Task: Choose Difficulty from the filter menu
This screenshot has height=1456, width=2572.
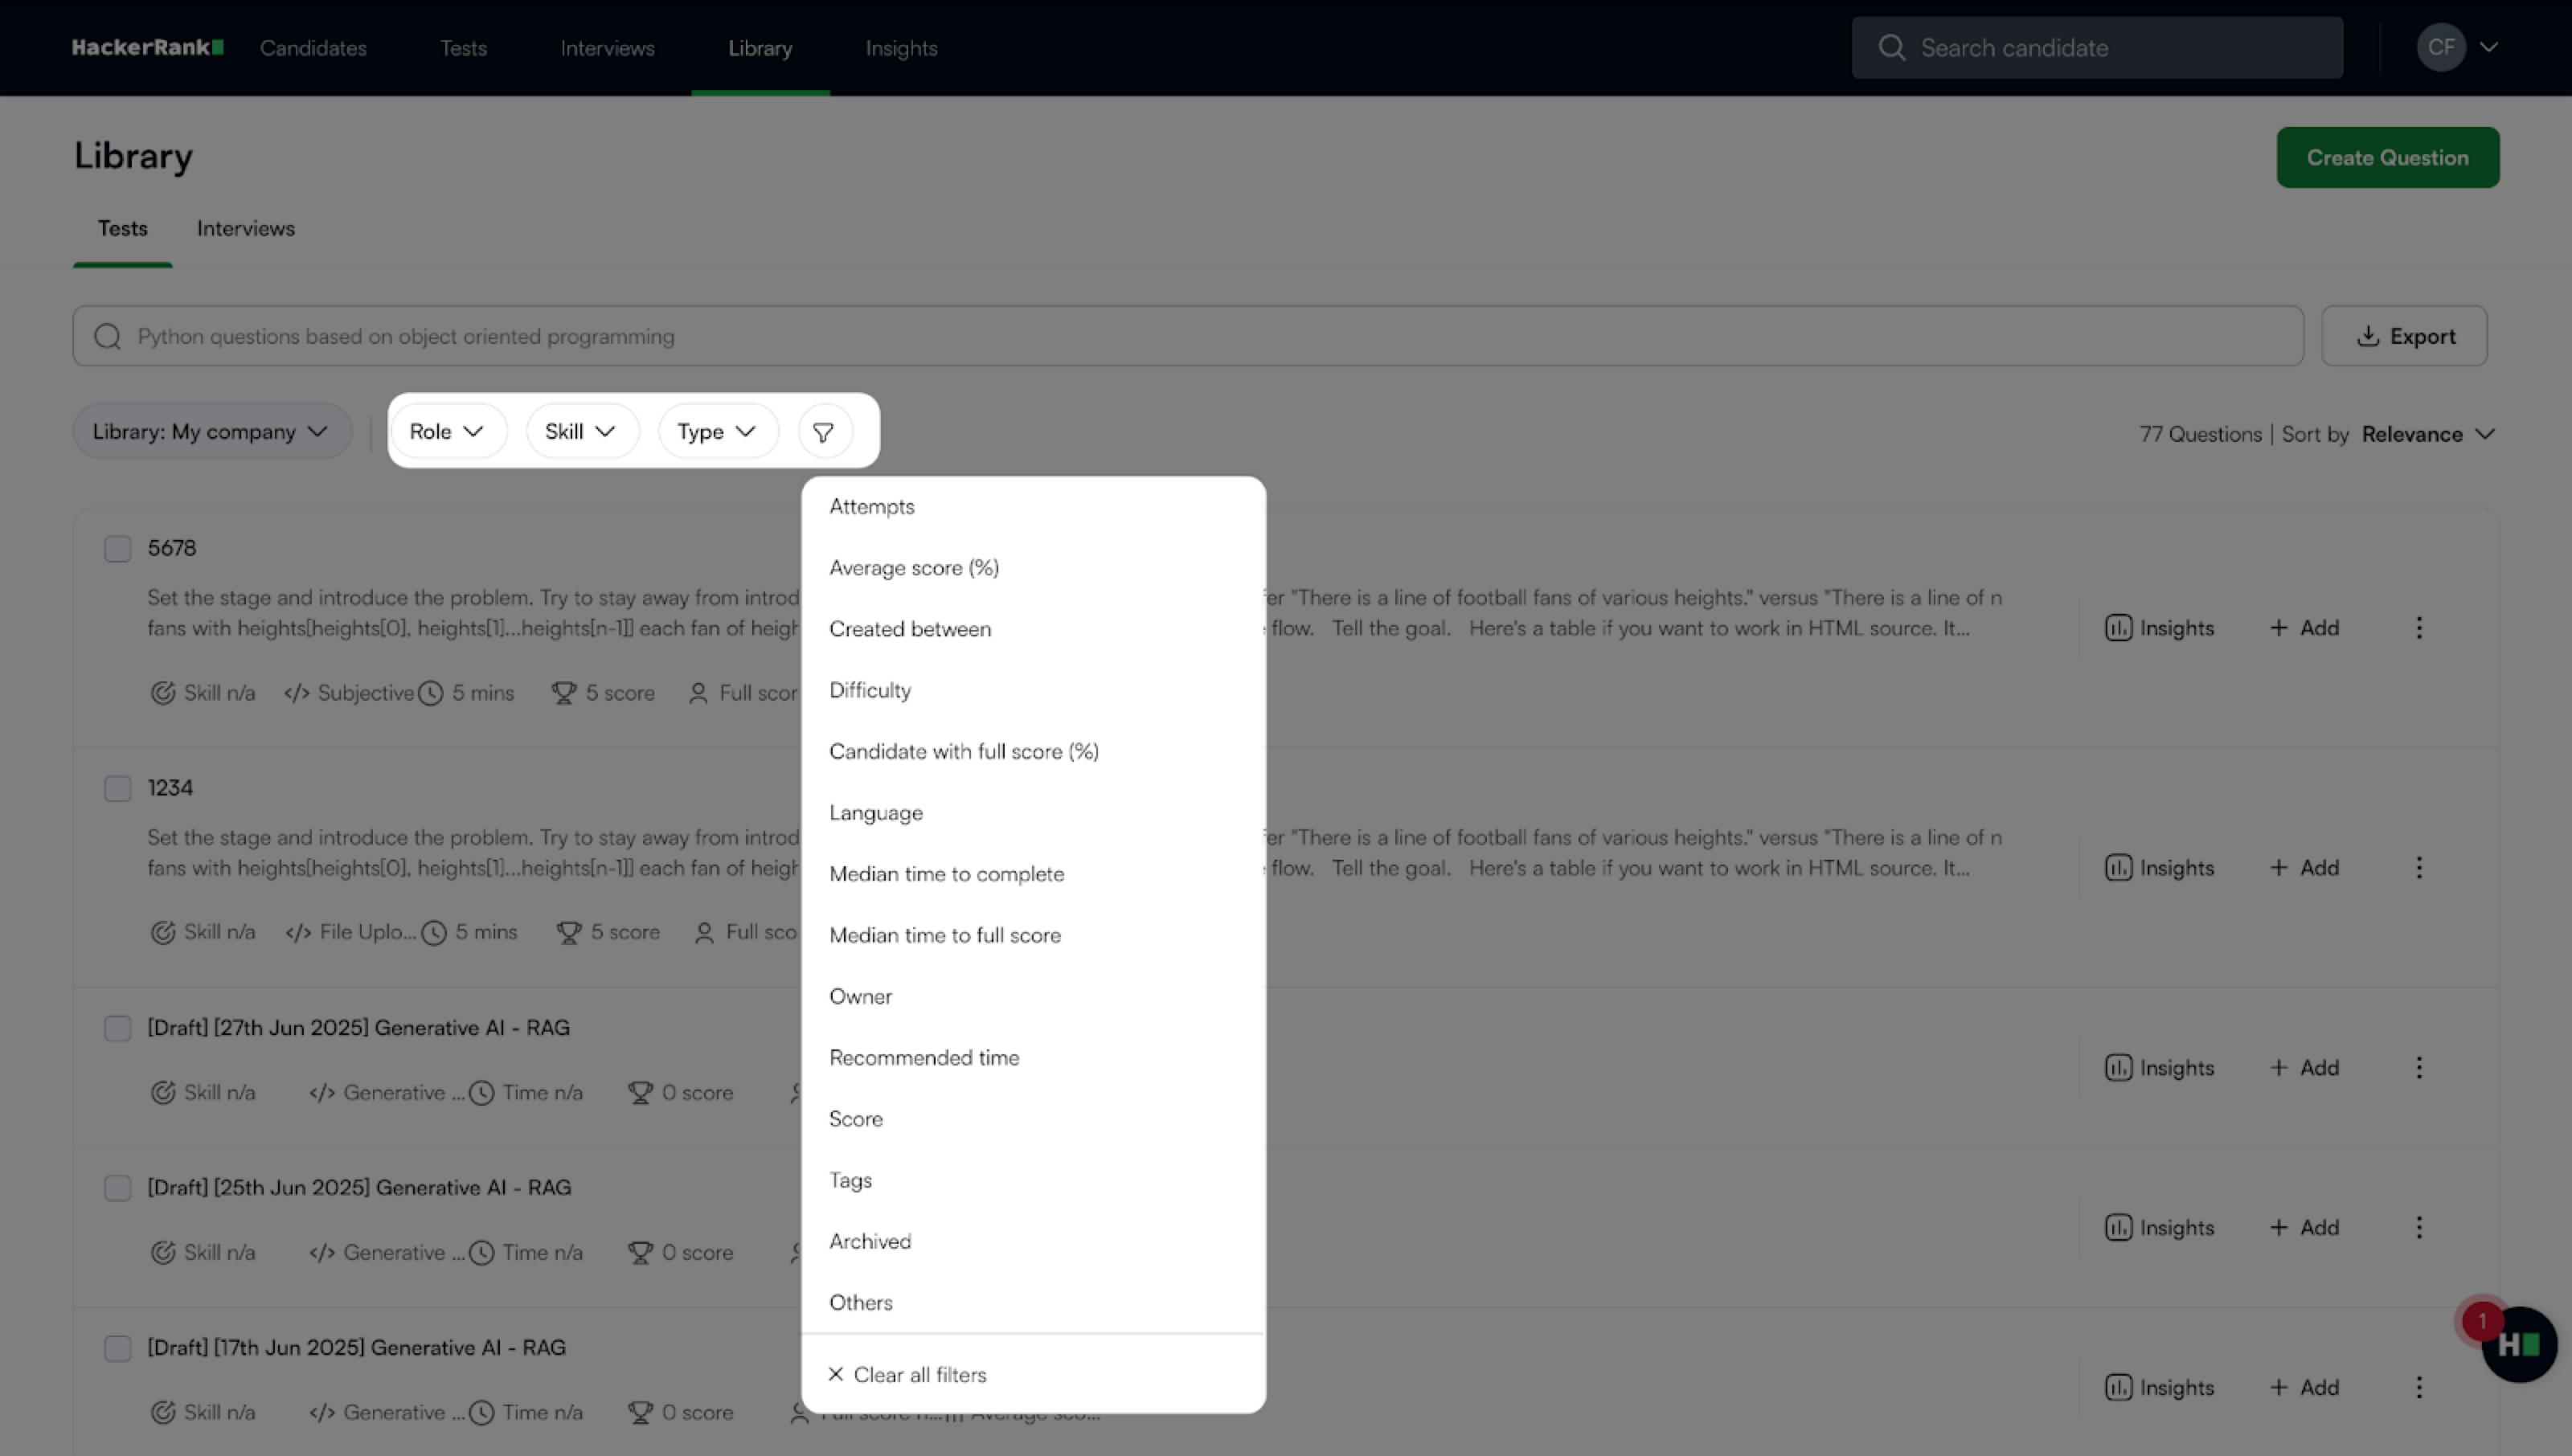Action: 870,691
